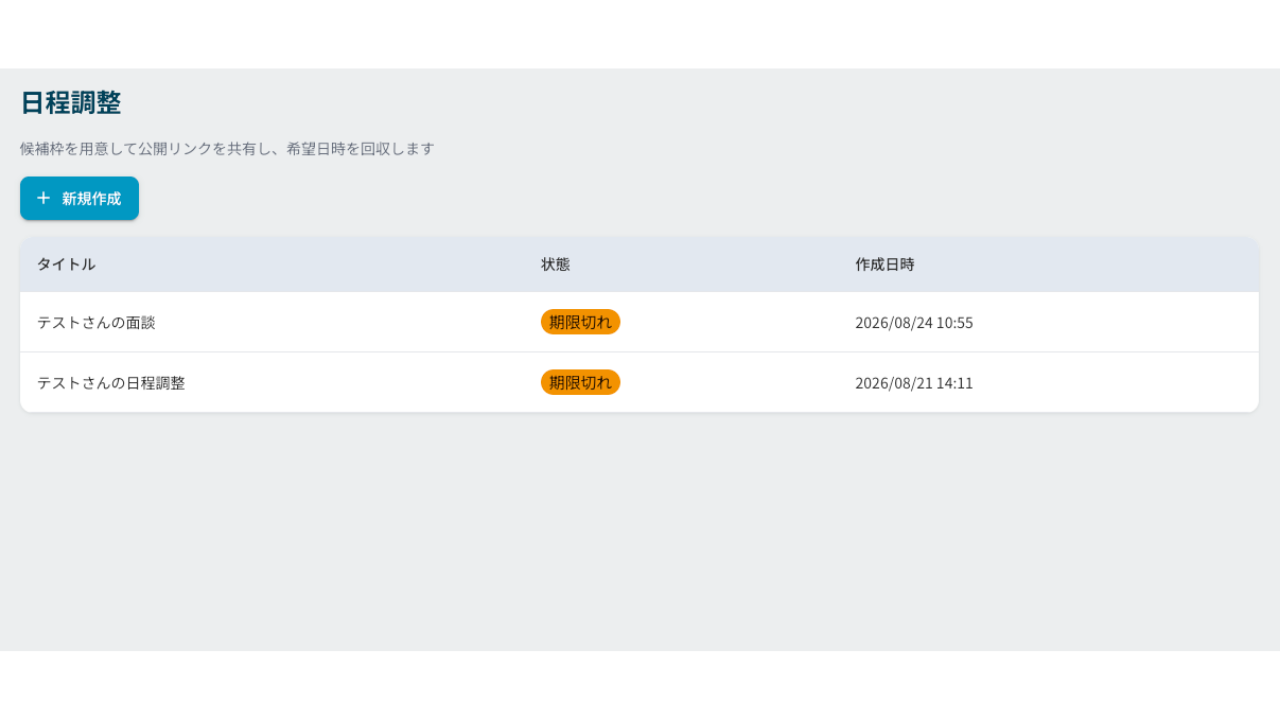Click the 期限切れ badge for テストさんの日程調整
This screenshot has height=720, width=1280.
pyautogui.click(x=580, y=382)
